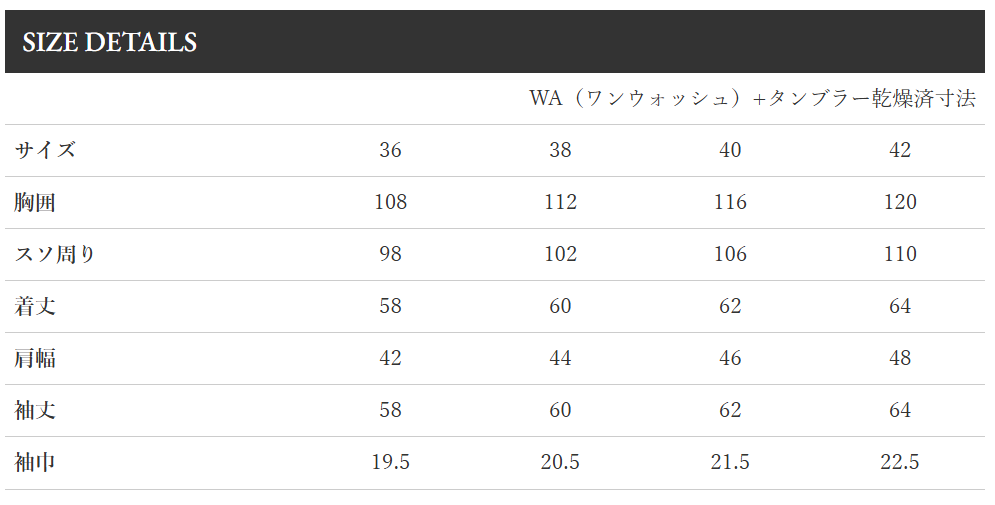Select the 肩幅 row label

[x=35, y=359]
